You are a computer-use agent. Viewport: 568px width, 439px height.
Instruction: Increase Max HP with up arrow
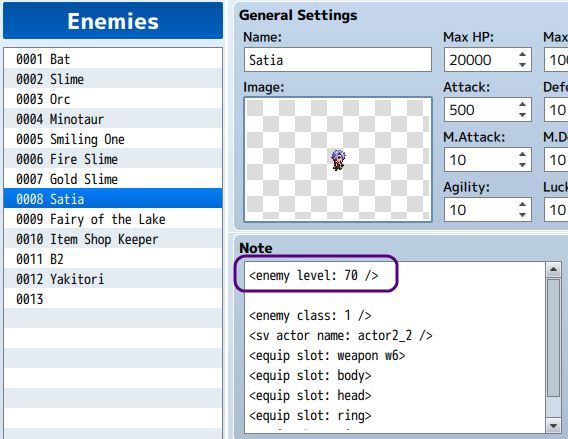tap(522, 55)
